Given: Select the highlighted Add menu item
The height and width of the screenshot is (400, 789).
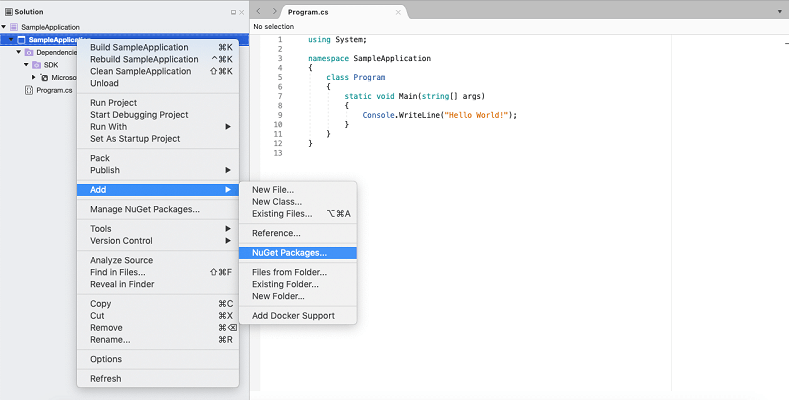Looking at the screenshot, I should pyautogui.click(x=157, y=190).
